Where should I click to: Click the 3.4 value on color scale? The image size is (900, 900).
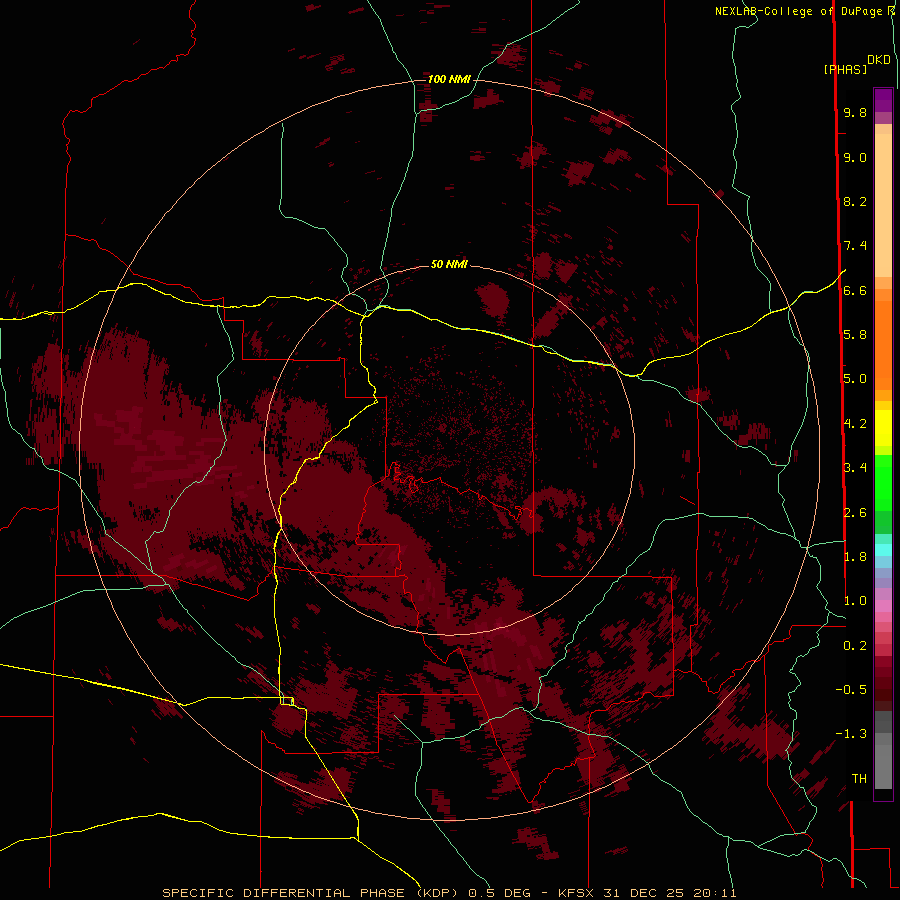pyautogui.click(x=855, y=468)
